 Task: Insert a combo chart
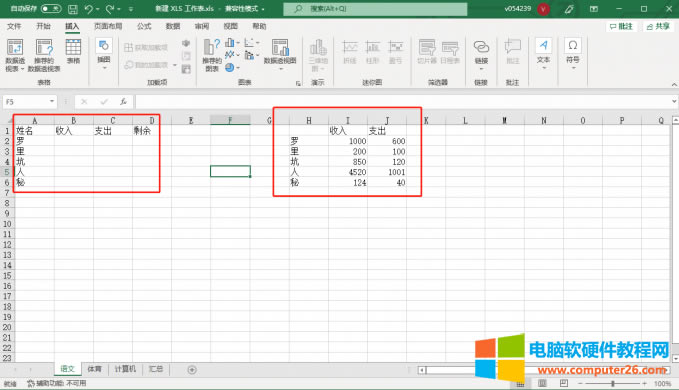pos(249,55)
